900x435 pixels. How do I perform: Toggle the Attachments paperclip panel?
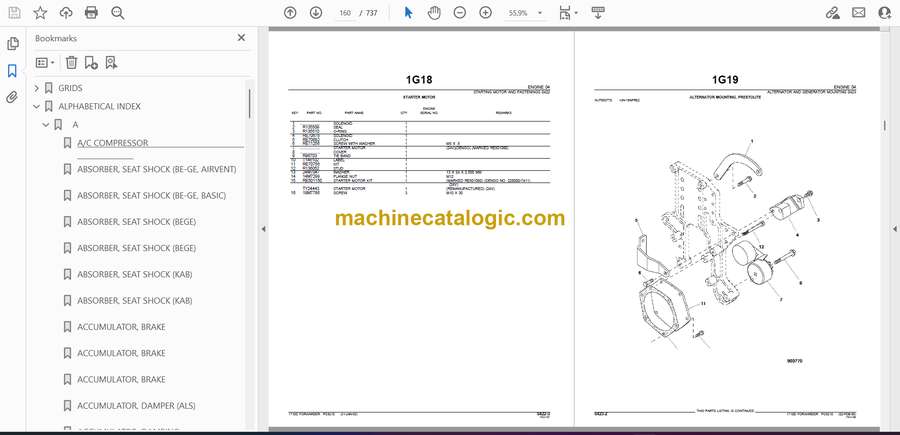pos(12,97)
